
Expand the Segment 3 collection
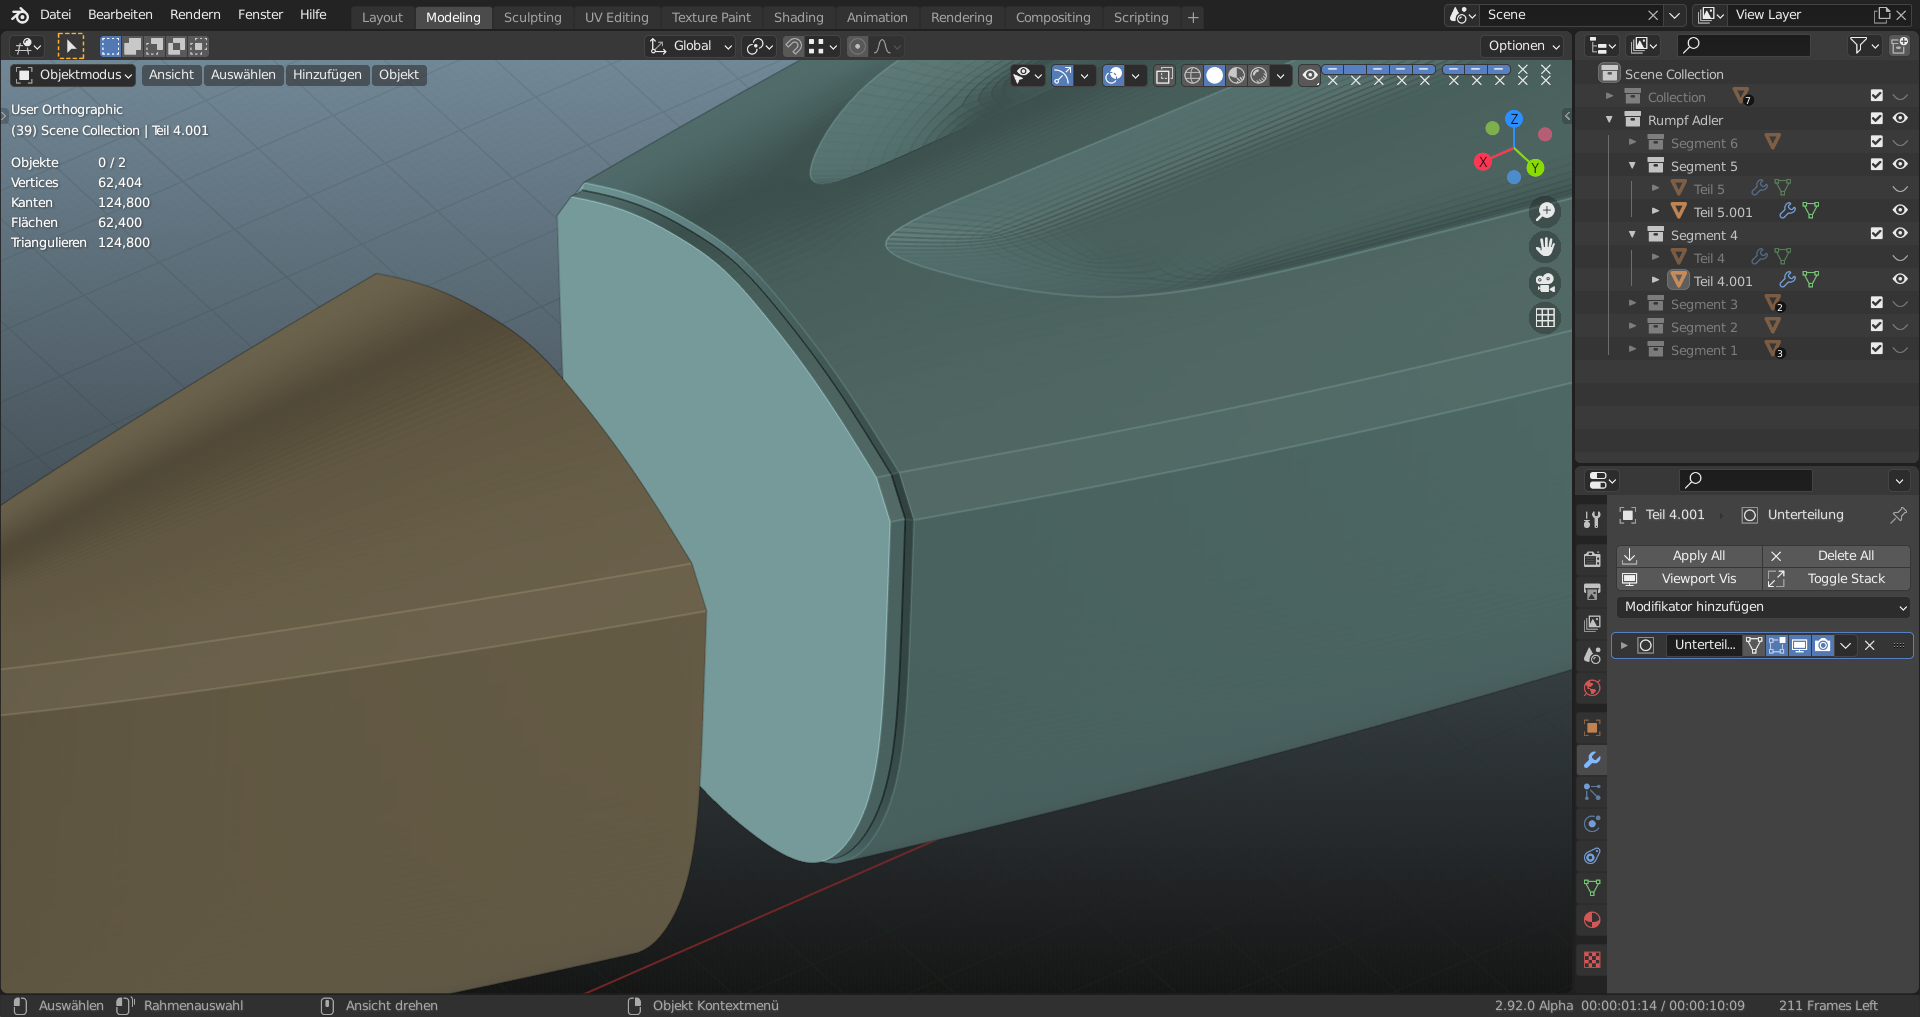pos(1632,304)
